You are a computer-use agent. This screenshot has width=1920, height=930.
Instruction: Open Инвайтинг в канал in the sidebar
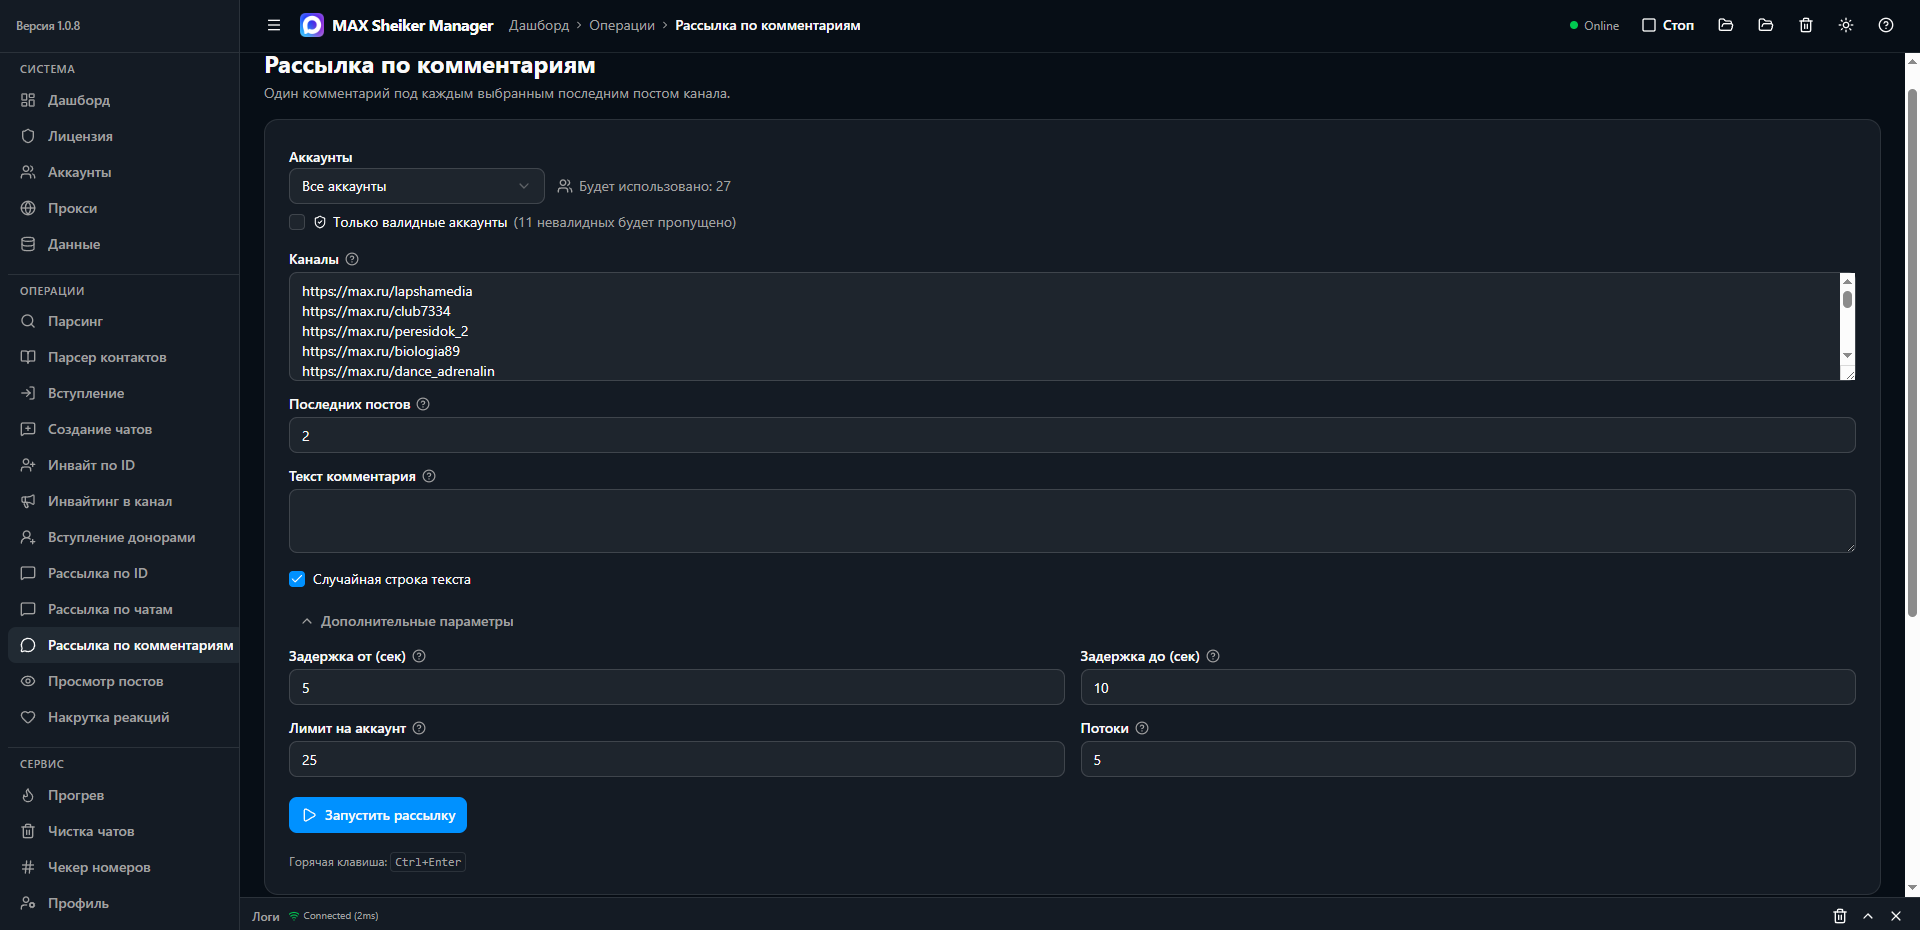coord(123,501)
